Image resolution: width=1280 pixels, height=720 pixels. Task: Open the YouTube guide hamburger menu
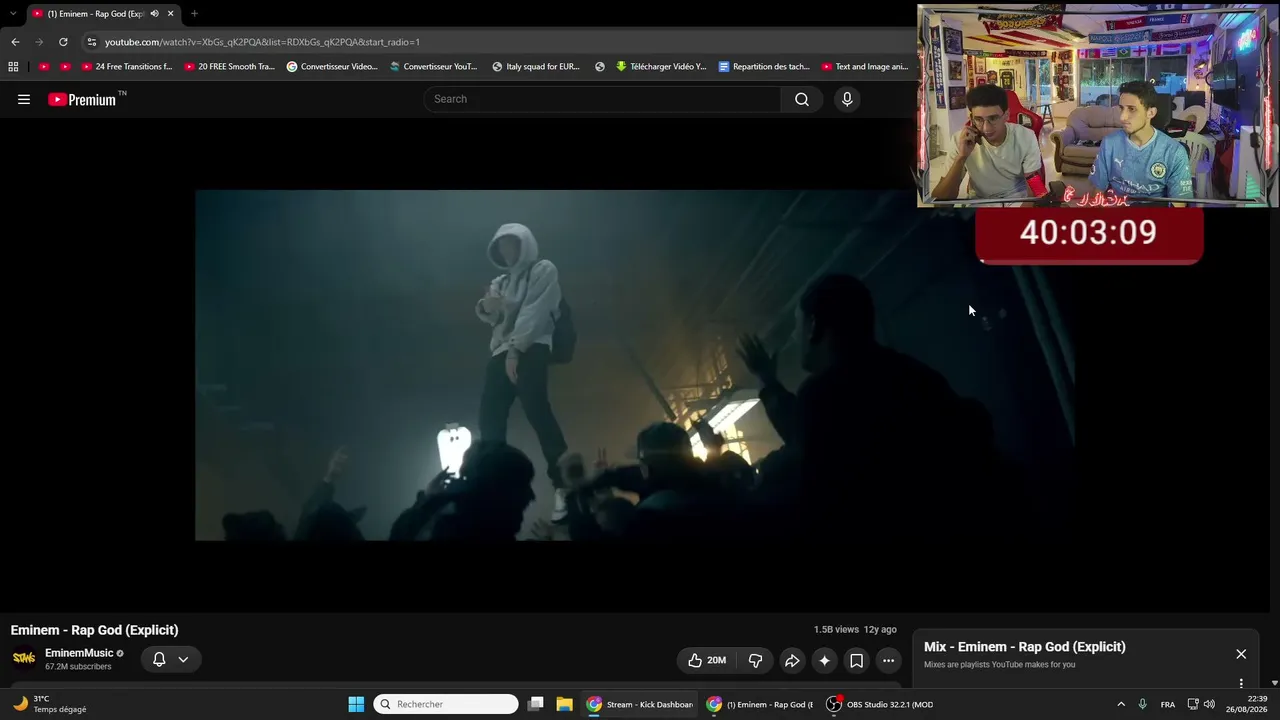coord(24,99)
